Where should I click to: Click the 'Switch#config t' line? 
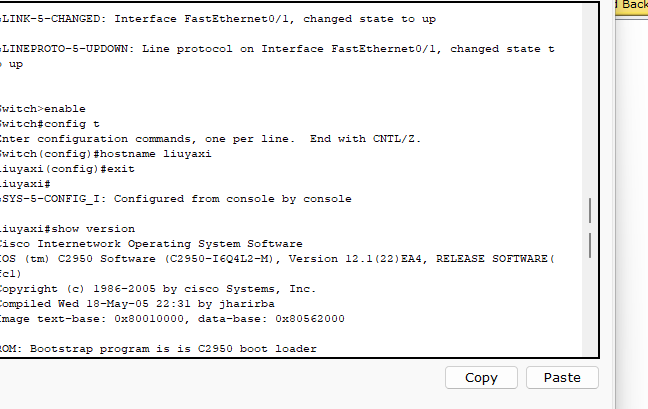point(50,124)
